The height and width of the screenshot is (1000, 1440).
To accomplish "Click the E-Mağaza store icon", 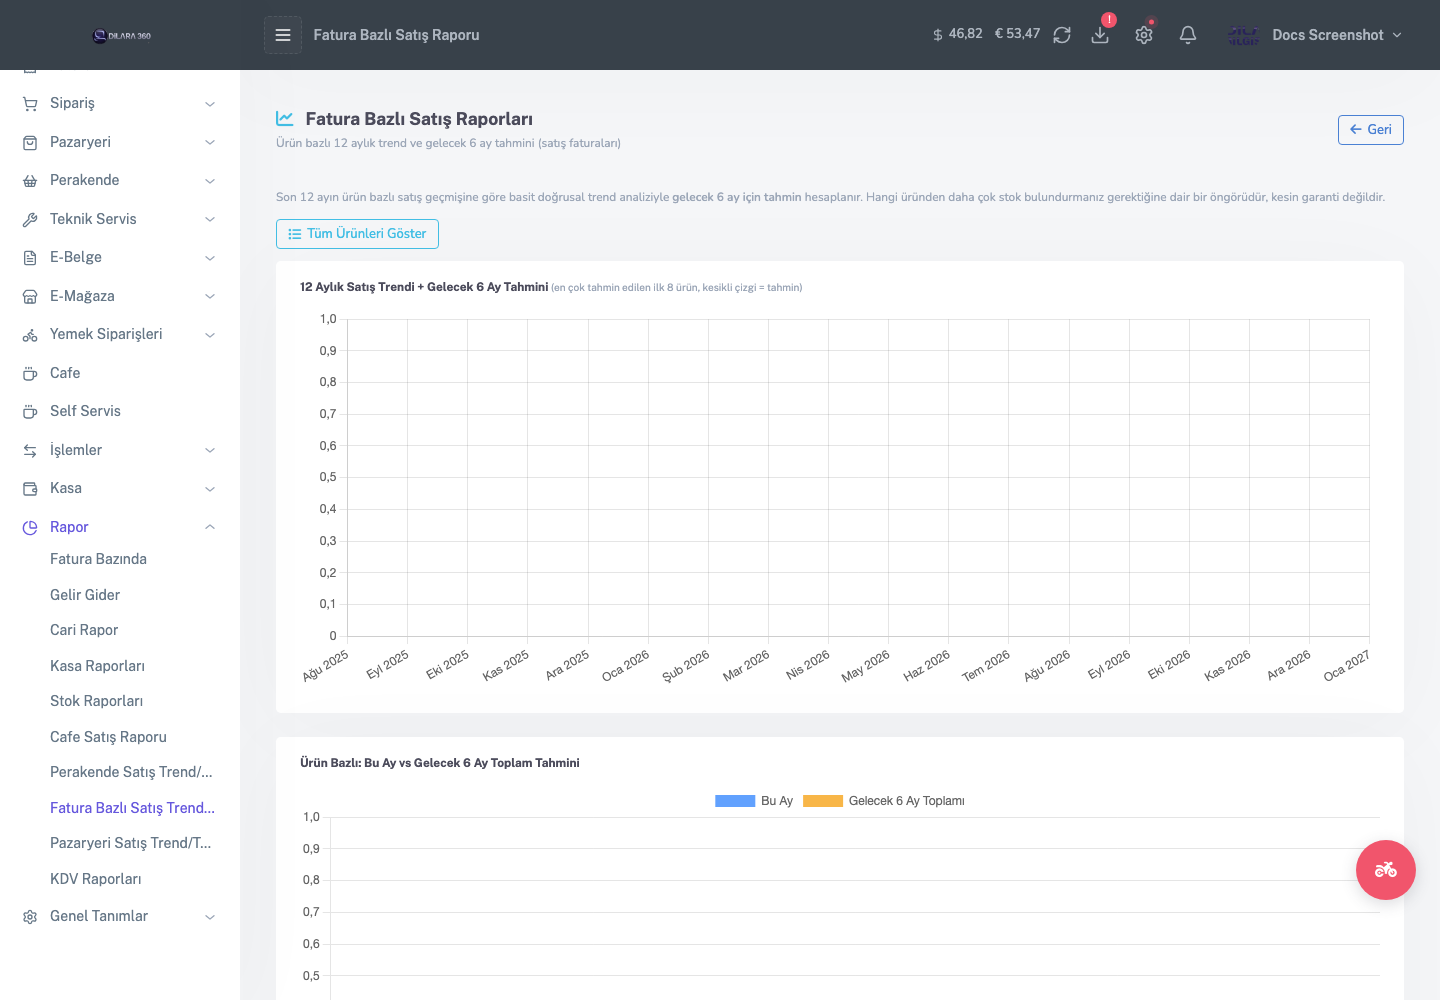I will coord(30,296).
